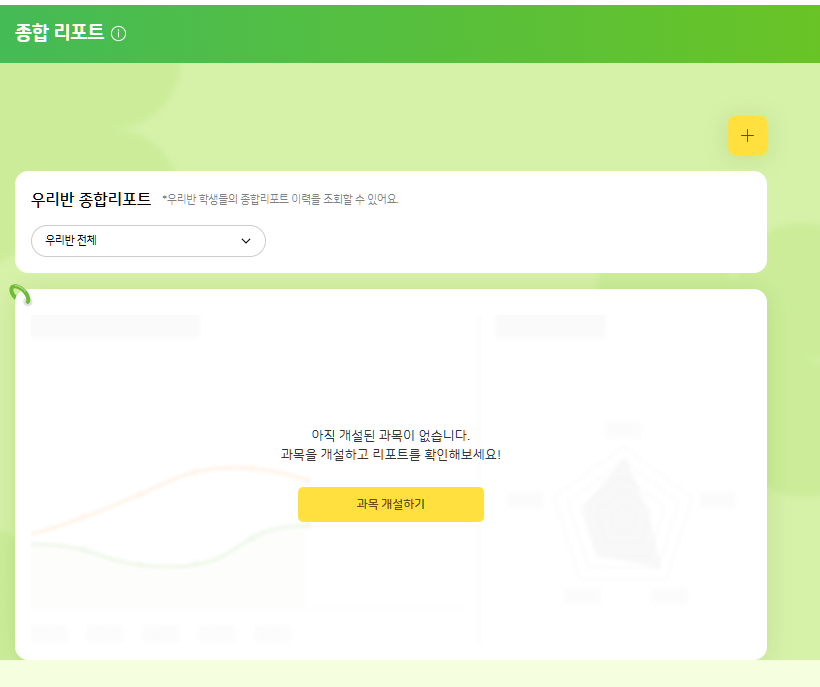Screen dimensions: 820x687
Task: Click the info icon beside 종합 리포트
Action: [x=119, y=33]
